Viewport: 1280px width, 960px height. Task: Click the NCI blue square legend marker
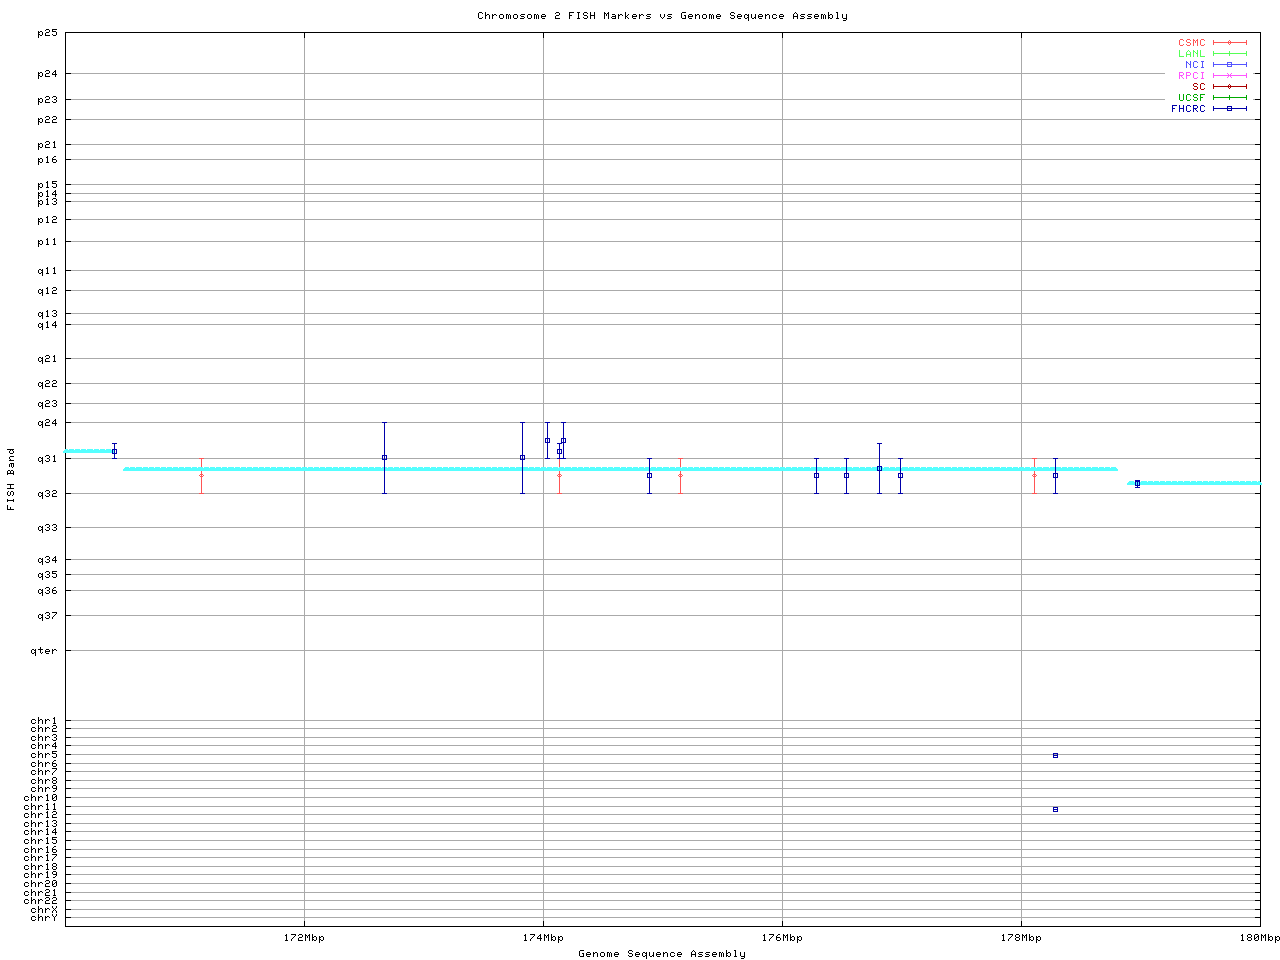(x=1229, y=65)
